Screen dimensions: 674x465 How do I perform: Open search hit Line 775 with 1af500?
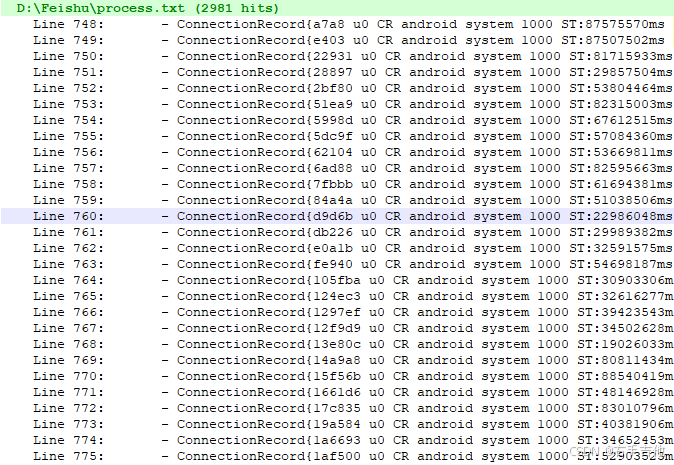point(337,456)
